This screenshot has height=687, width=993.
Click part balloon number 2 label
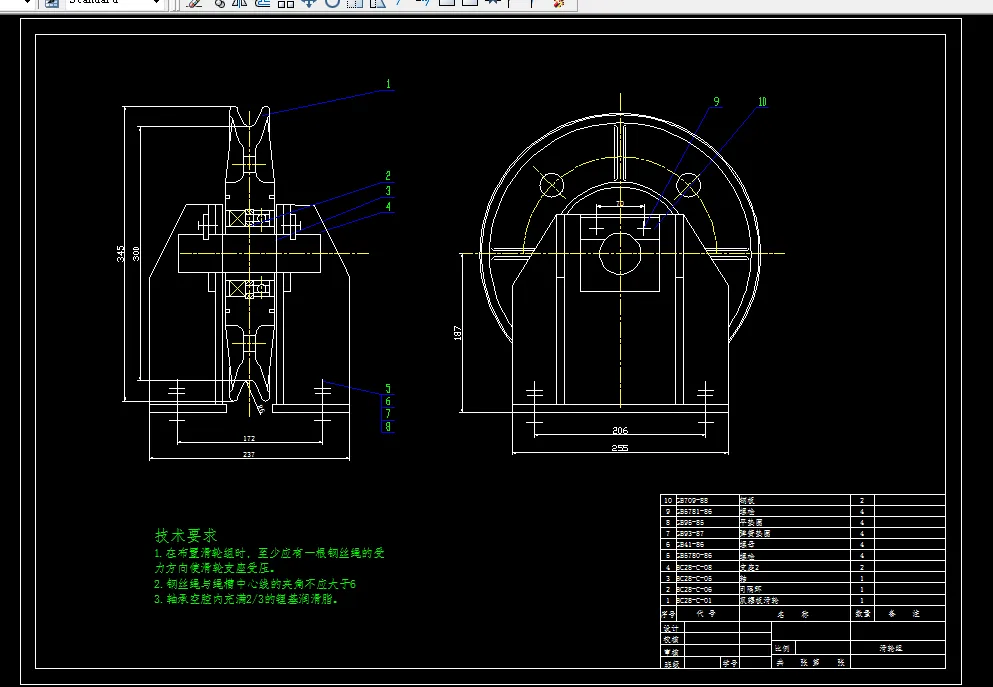pos(388,176)
